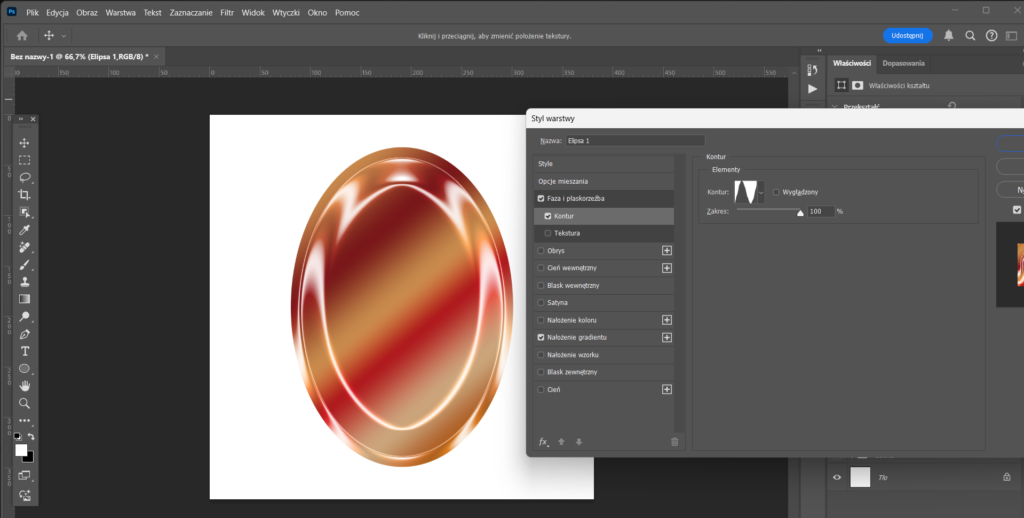The height and width of the screenshot is (518, 1024).
Task: Open the Kontur contour picker dropdown arrow
Action: (761, 193)
